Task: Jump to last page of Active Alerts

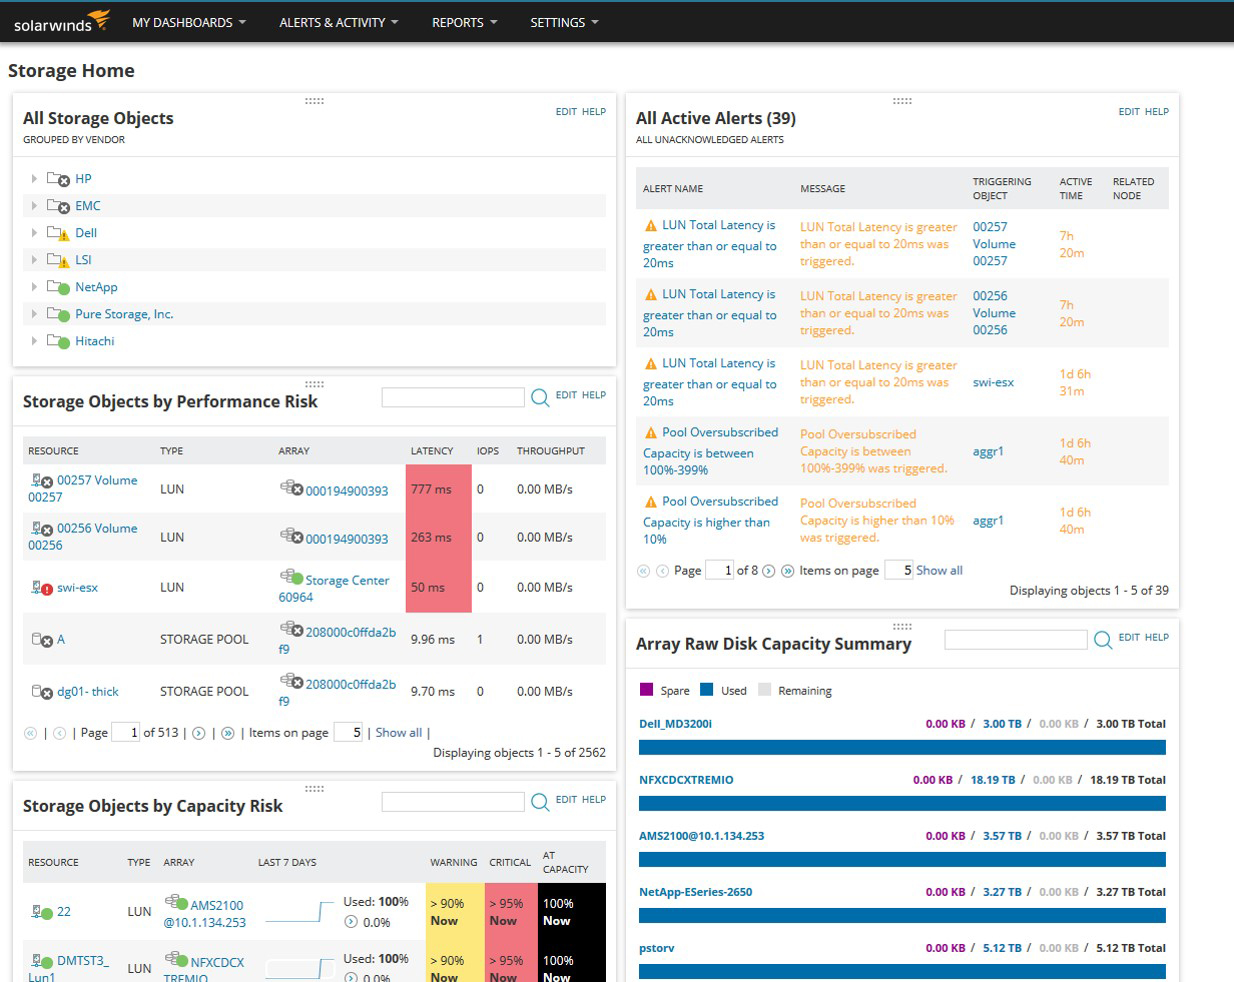Action: [788, 571]
